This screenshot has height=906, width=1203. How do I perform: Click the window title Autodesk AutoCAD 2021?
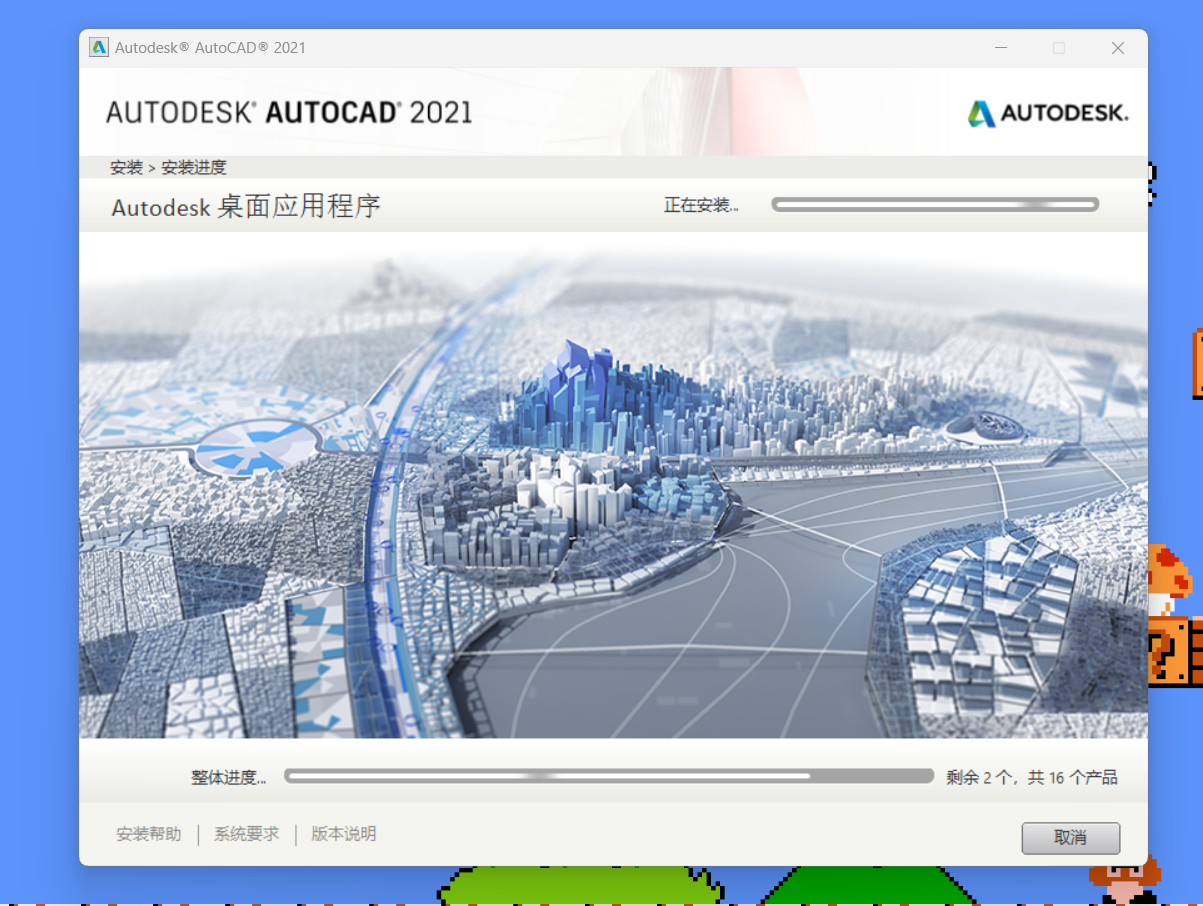210,47
